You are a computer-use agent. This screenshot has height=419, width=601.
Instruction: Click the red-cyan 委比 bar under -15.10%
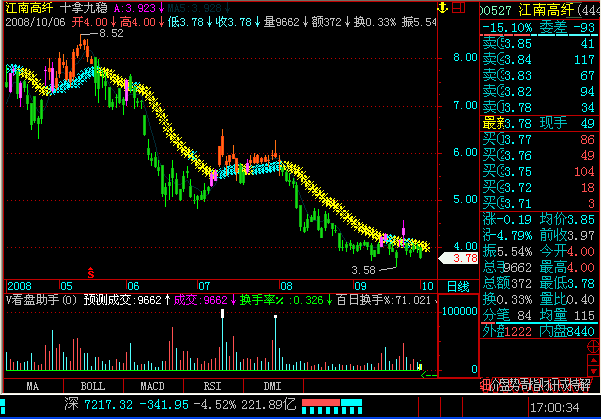tap(539, 35)
